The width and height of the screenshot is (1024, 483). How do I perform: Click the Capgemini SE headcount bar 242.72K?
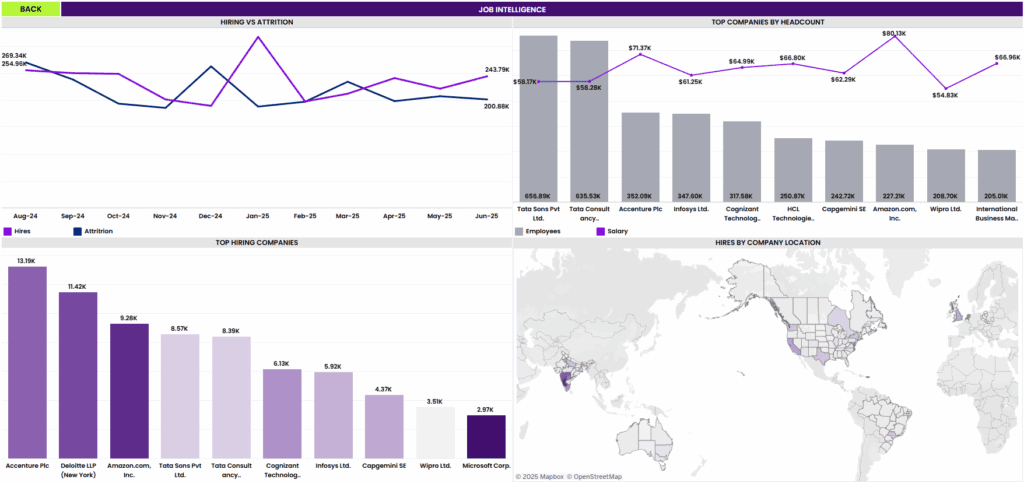point(844,171)
